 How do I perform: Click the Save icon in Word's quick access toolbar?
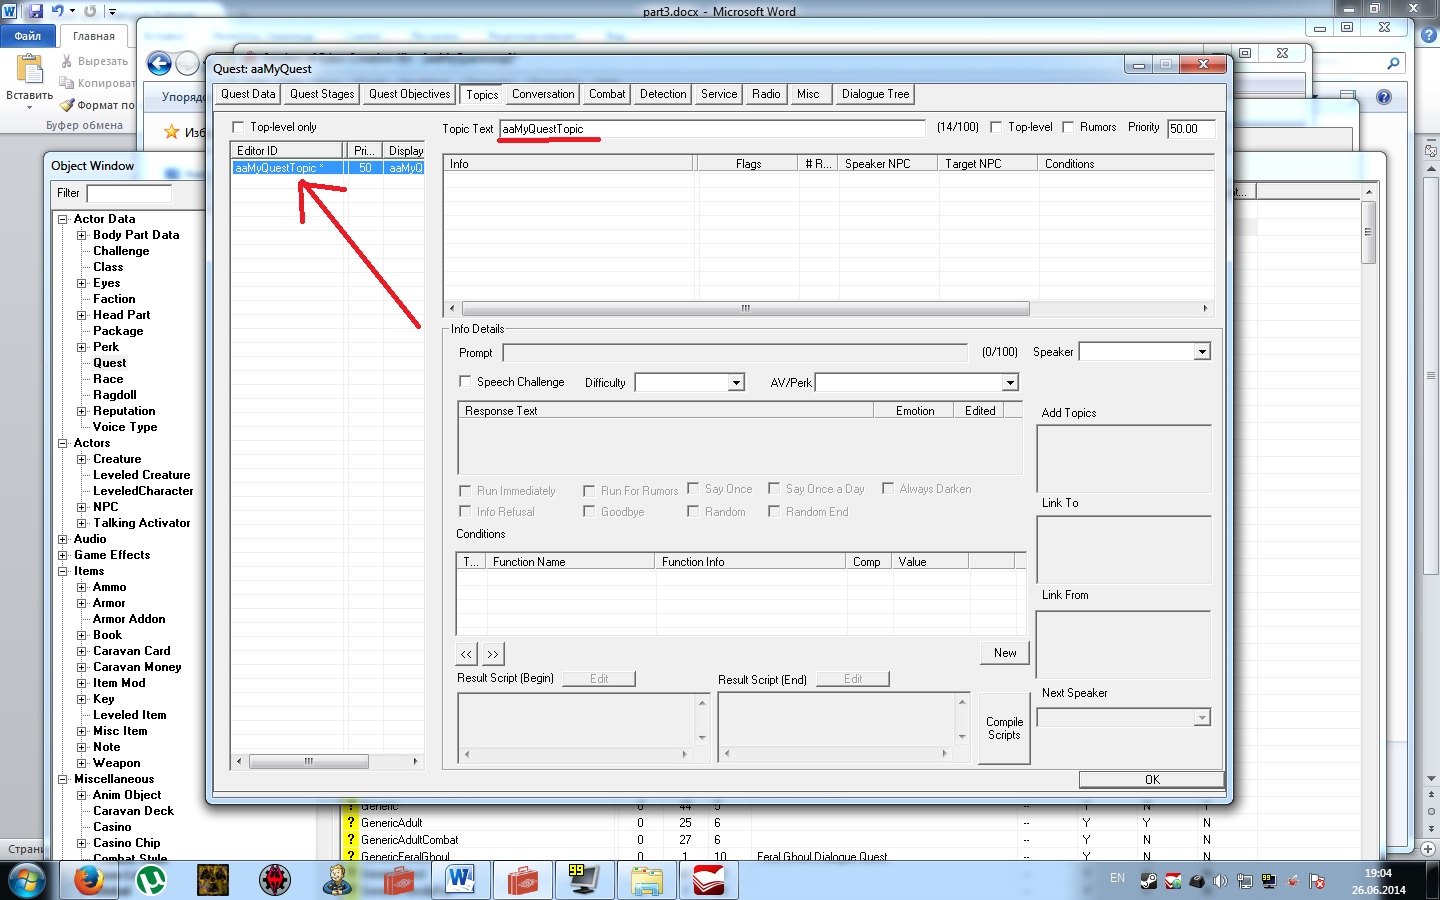[36, 11]
